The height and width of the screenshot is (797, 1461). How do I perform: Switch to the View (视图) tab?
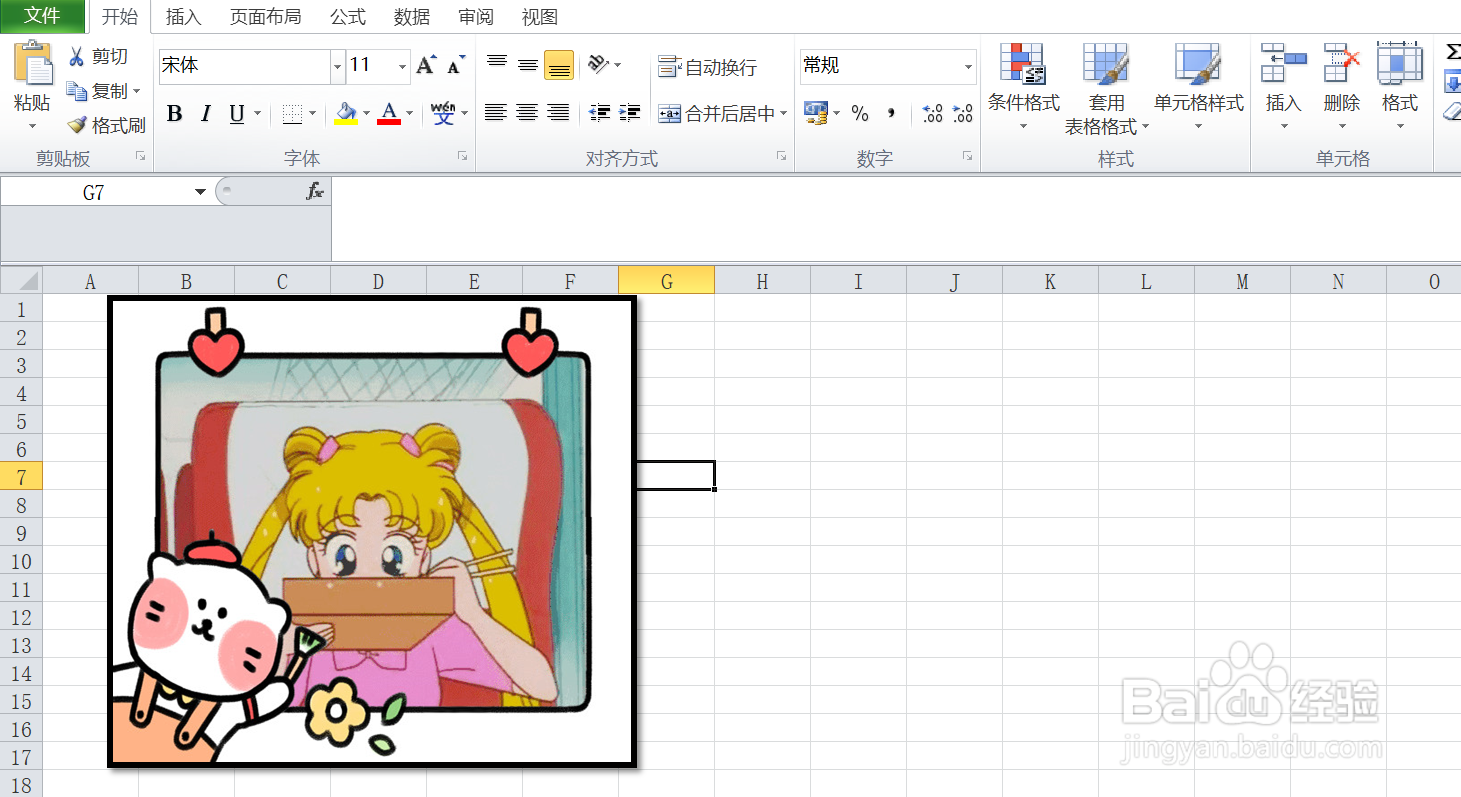[x=540, y=17]
